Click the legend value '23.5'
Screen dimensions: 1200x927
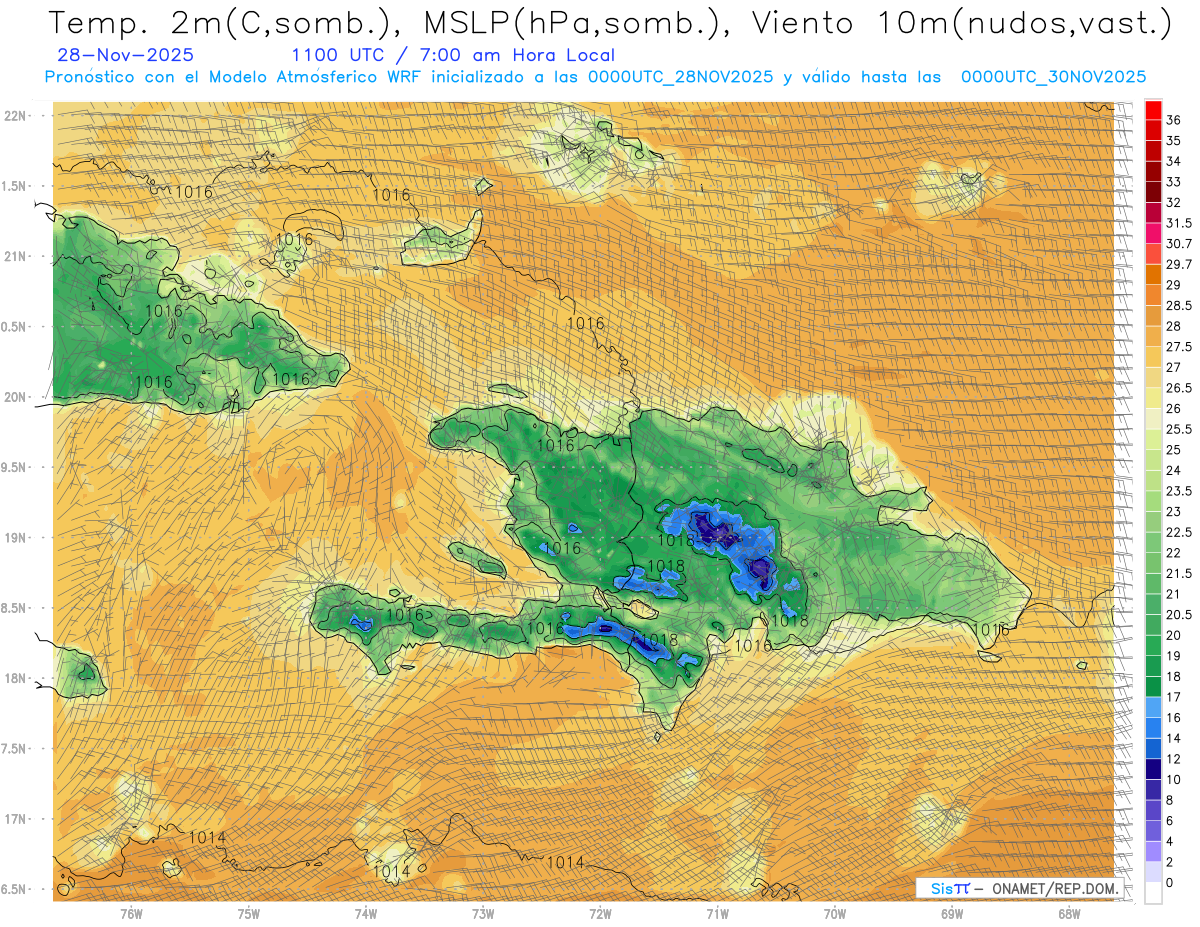(x=1179, y=492)
